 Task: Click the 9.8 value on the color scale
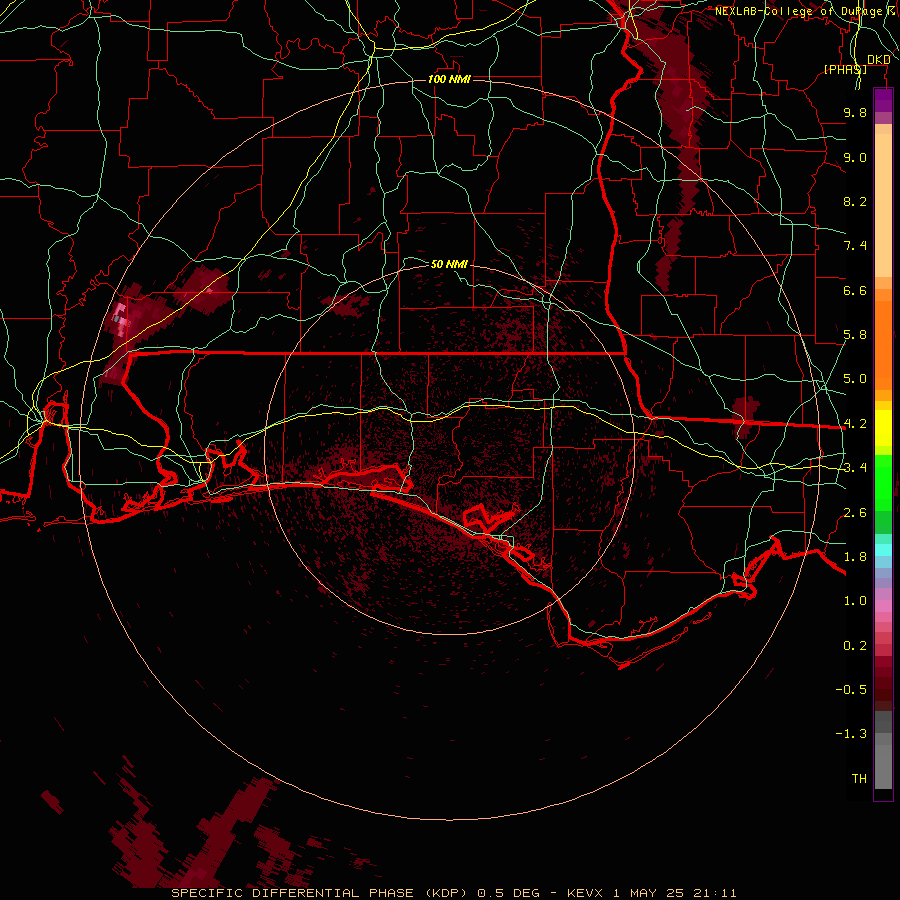855,112
